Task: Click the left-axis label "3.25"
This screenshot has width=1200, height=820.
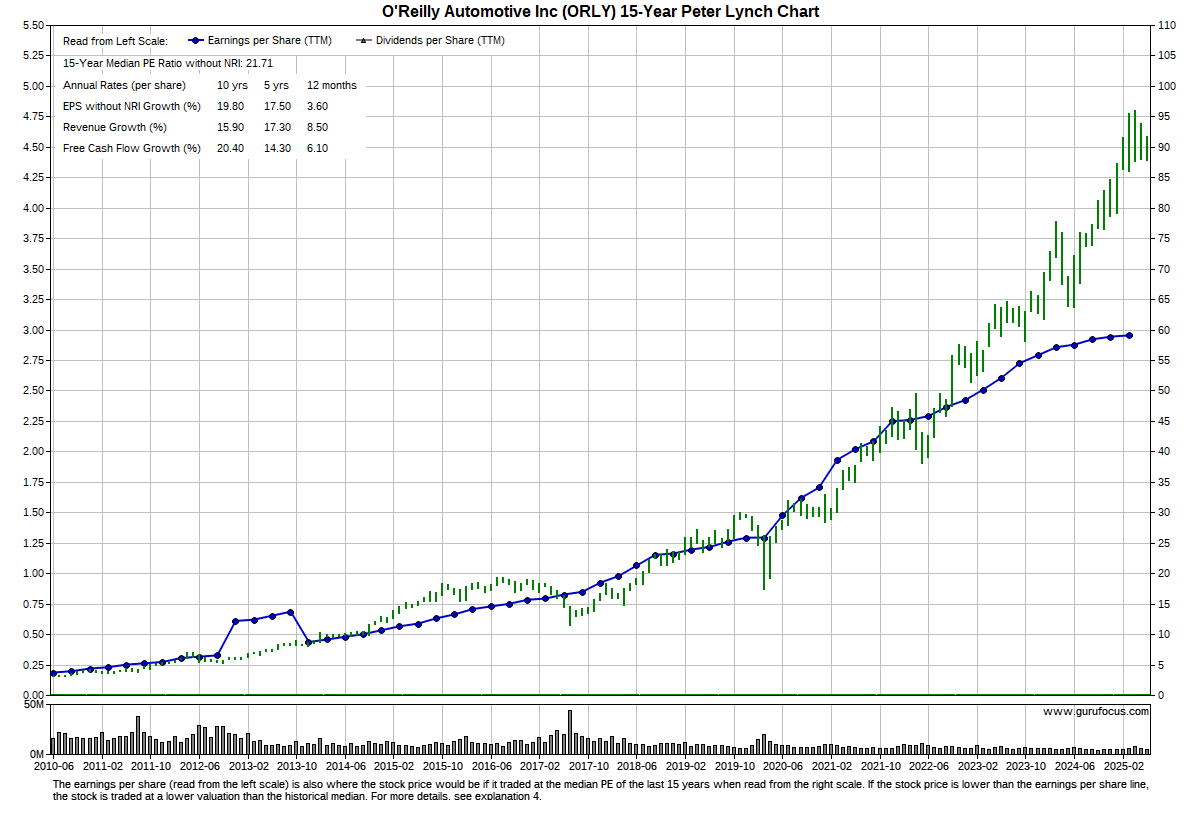Action: [x=32, y=300]
